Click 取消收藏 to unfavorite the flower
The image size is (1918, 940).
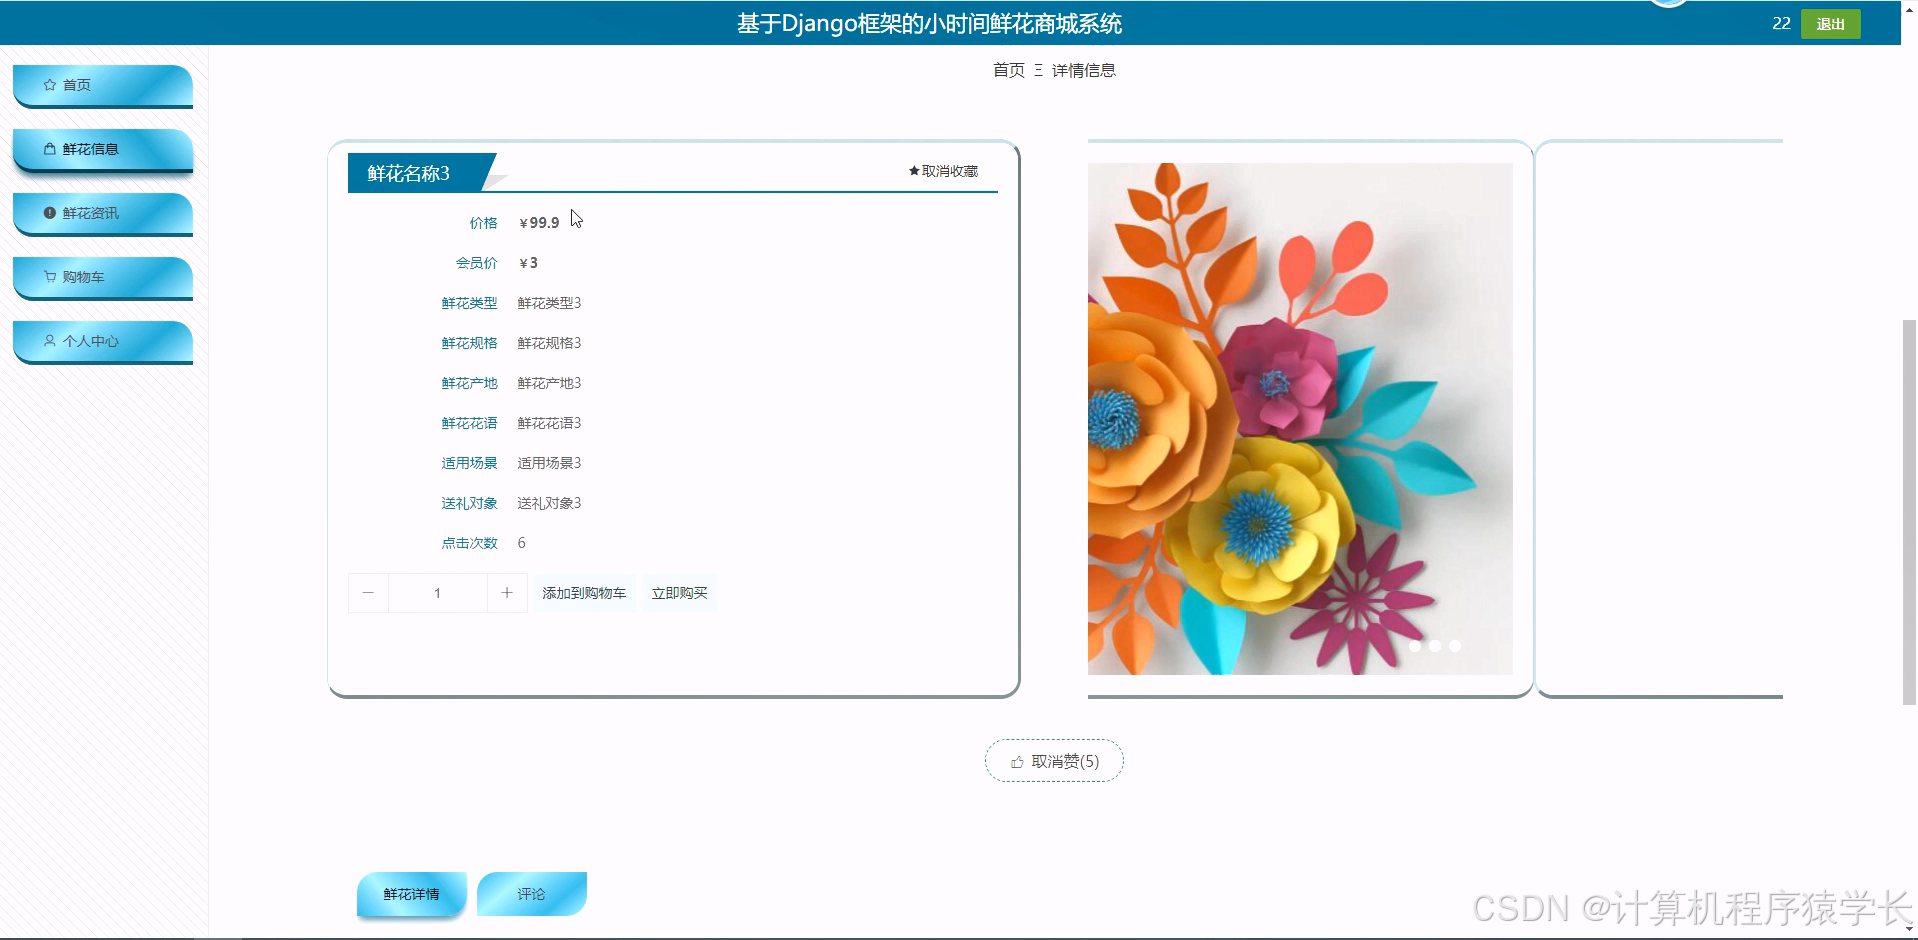tap(943, 171)
